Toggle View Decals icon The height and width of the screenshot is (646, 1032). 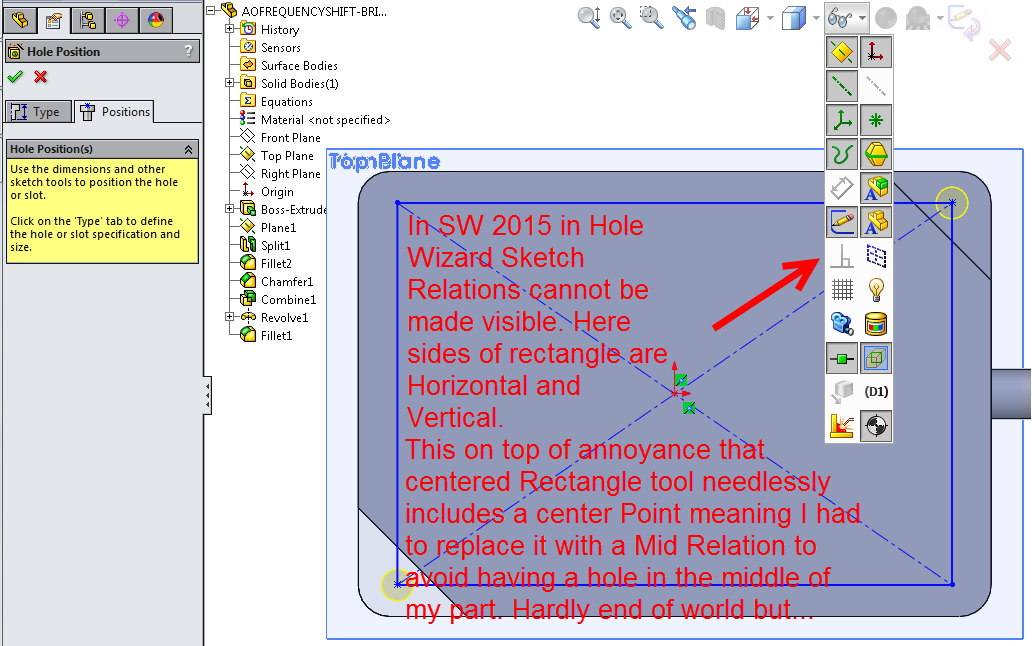tap(876, 324)
